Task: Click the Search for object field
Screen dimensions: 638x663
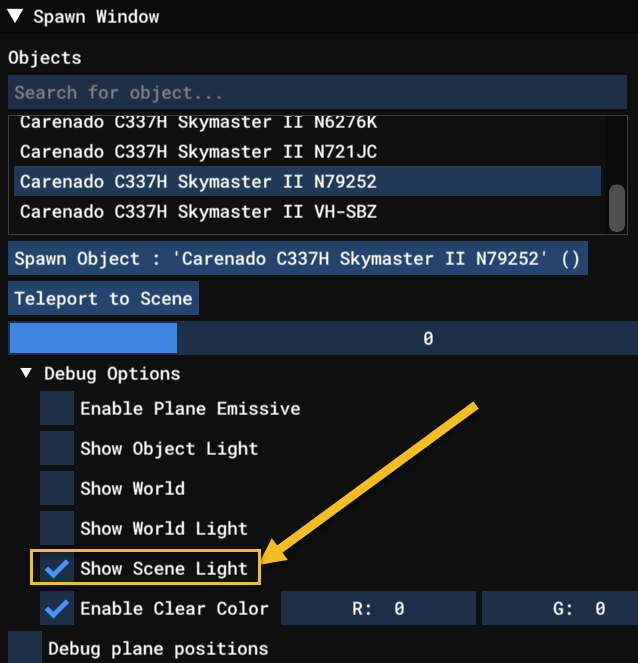Action: pos(317,93)
